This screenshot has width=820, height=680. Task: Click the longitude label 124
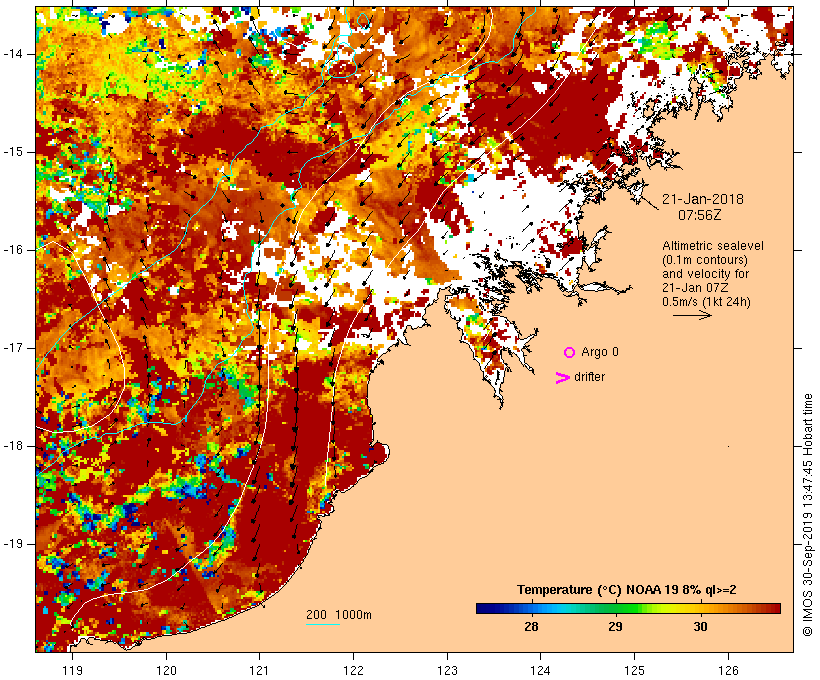540,670
